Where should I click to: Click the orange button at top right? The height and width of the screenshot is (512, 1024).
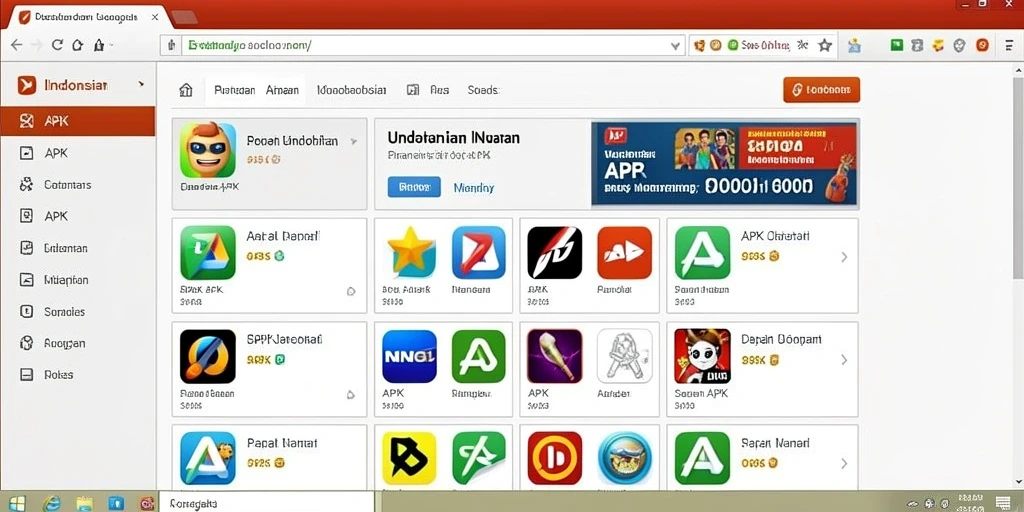click(822, 89)
